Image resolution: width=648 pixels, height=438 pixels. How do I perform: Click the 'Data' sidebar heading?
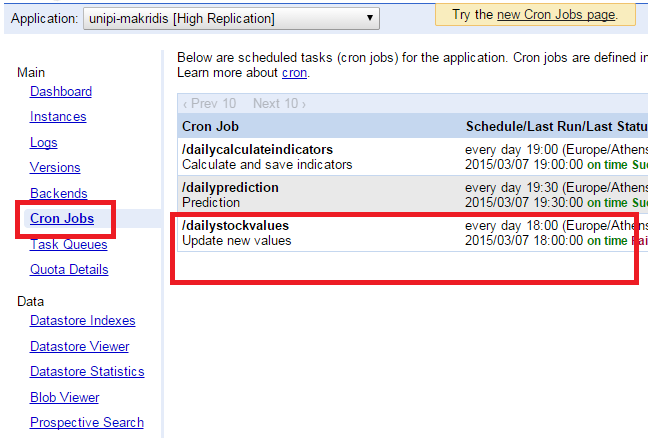pos(31,301)
